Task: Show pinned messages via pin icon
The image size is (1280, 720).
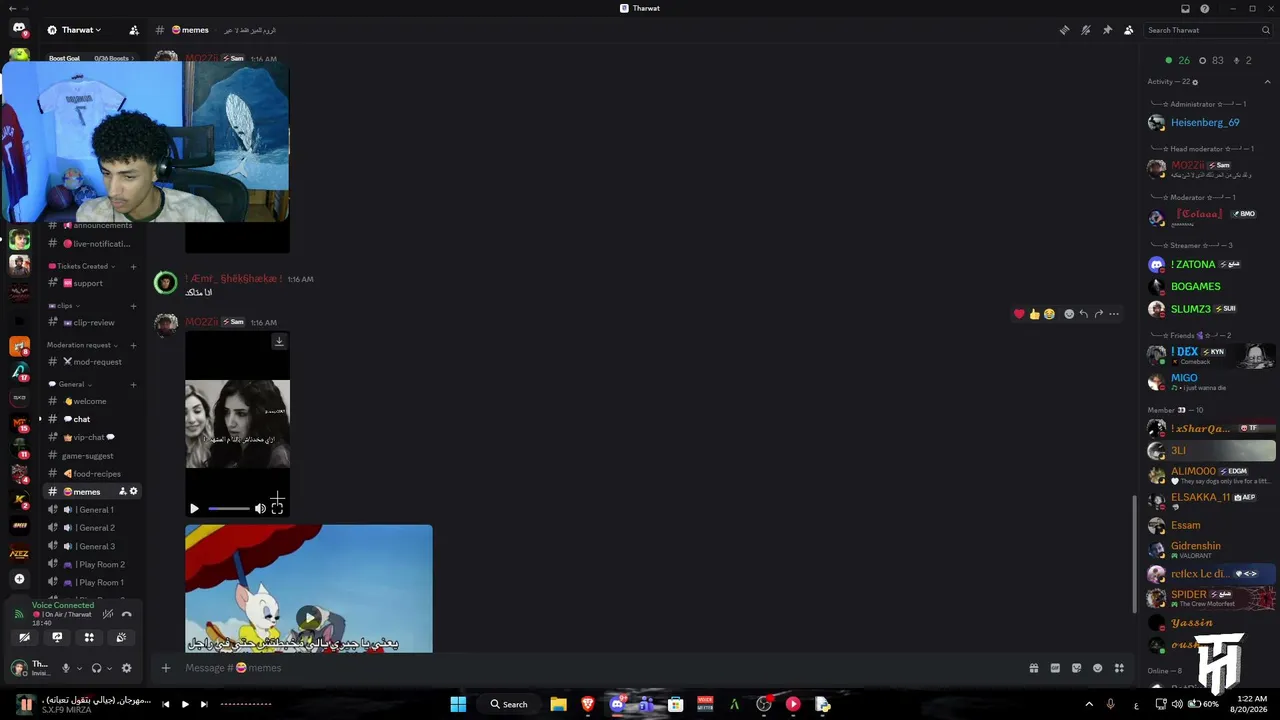Action: coord(1107,30)
